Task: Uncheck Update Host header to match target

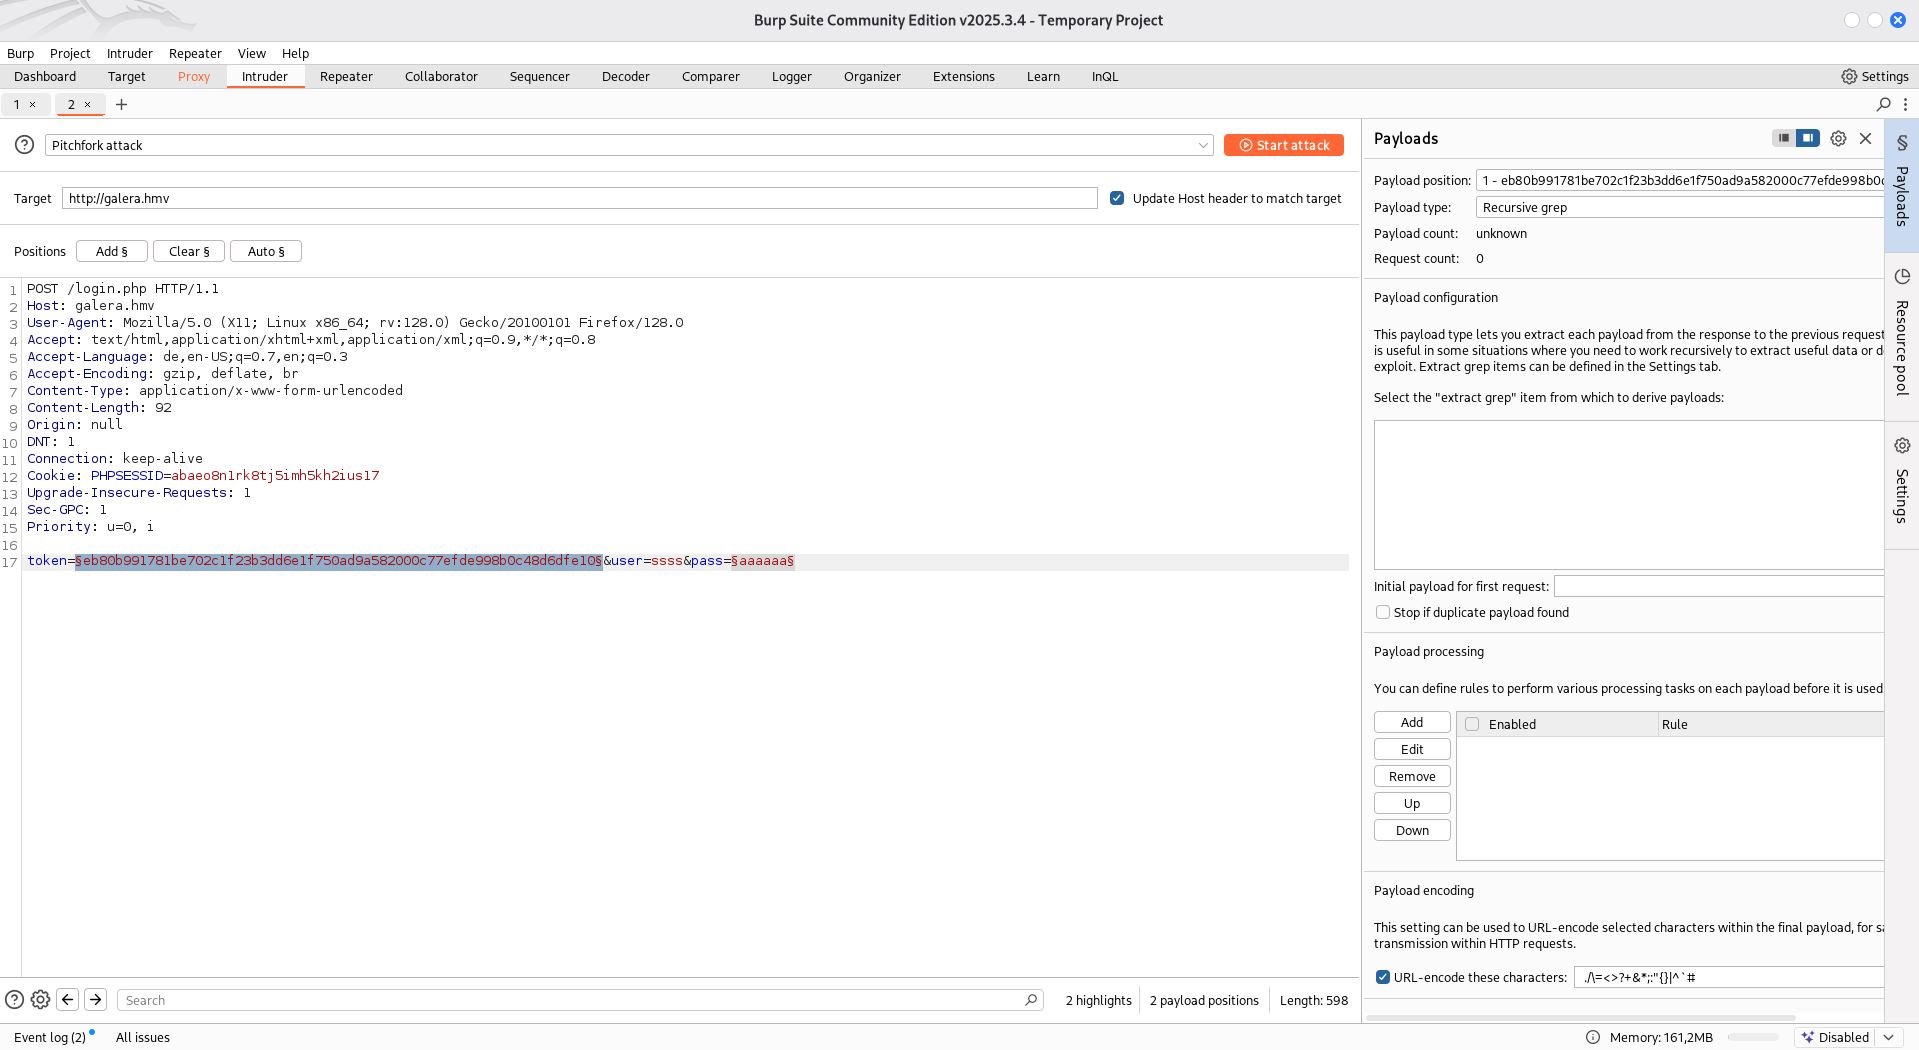Action: (x=1117, y=198)
